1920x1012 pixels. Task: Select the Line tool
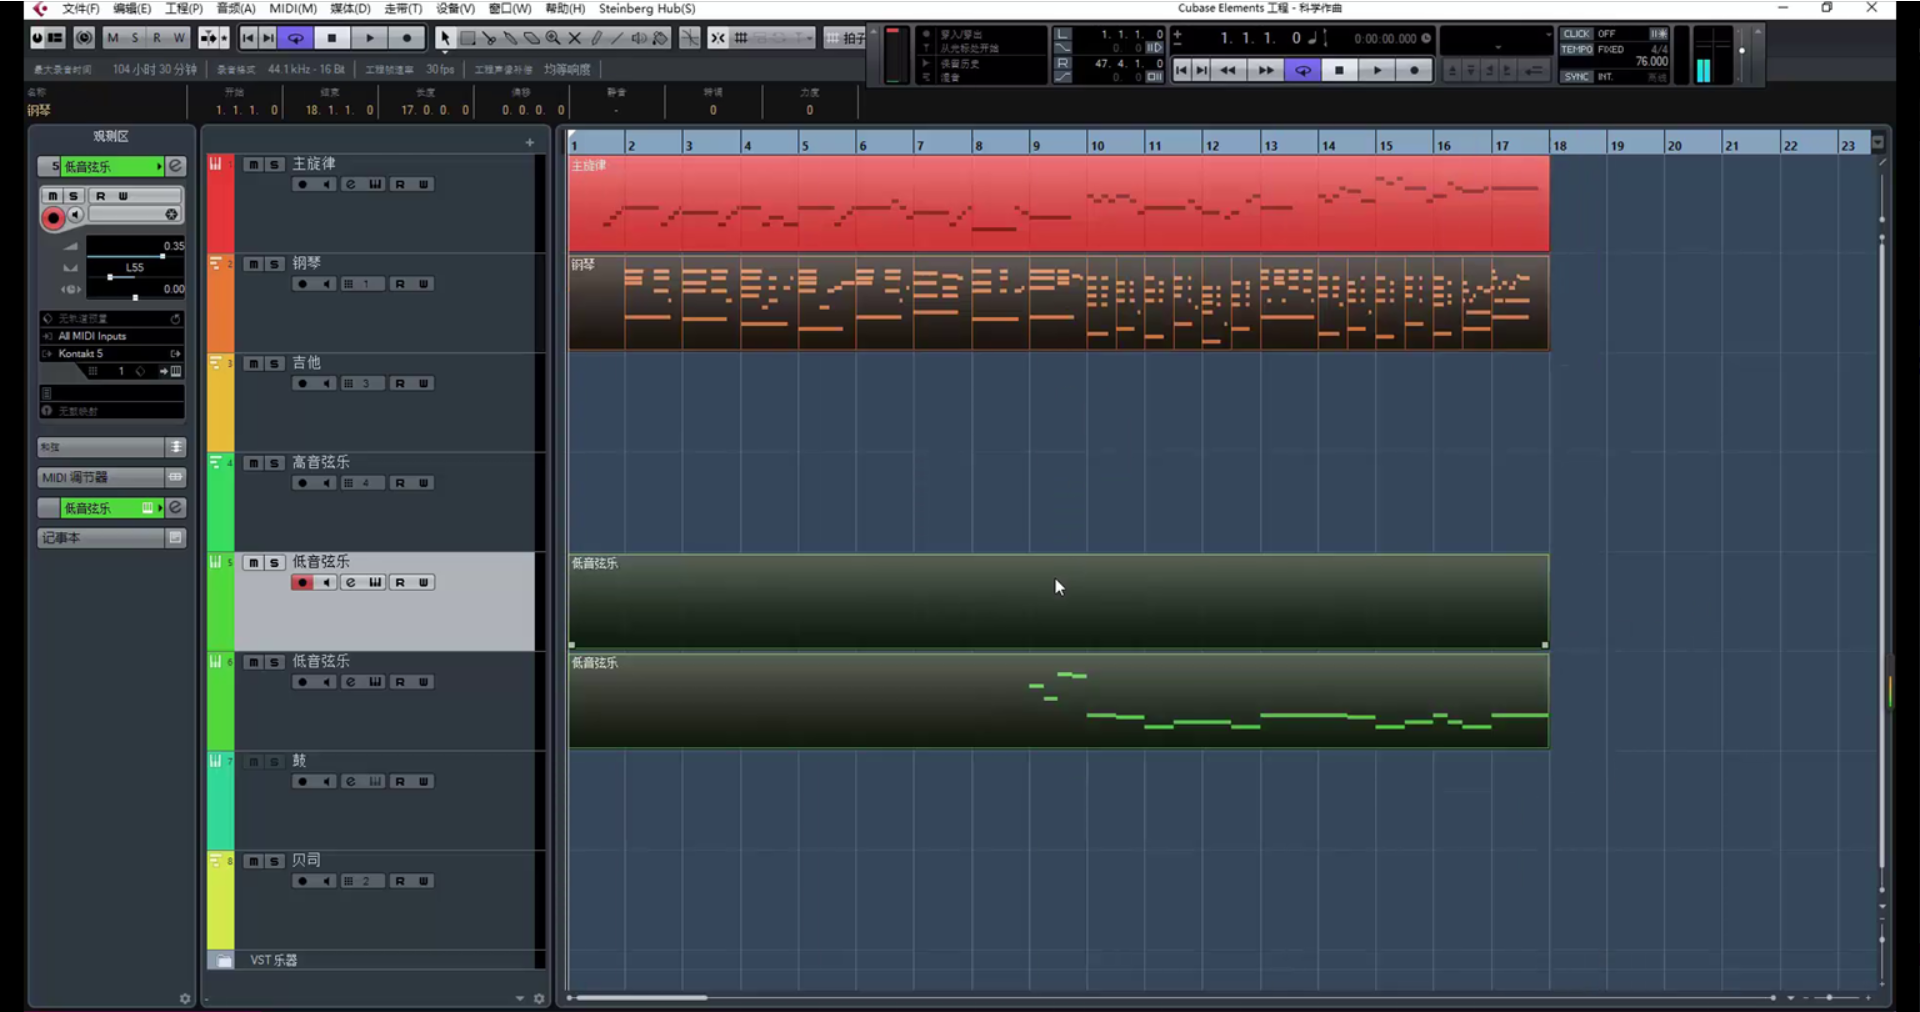click(x=618, y=38)
